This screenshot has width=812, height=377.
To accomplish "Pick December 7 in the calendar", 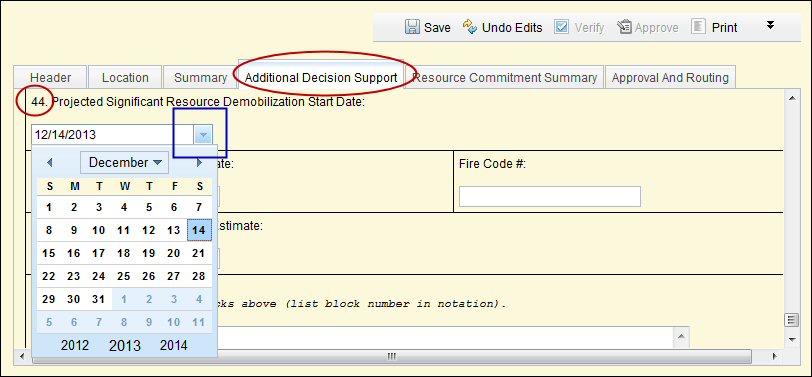I will click(199, 207).
